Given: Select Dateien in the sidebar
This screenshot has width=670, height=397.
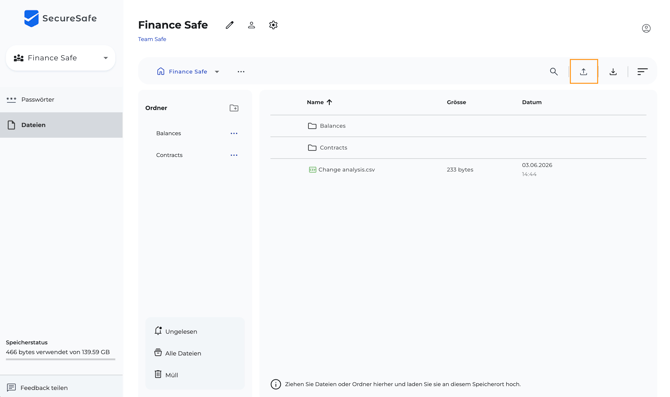Looking at the screenshot, I should (x=61, y=125).
